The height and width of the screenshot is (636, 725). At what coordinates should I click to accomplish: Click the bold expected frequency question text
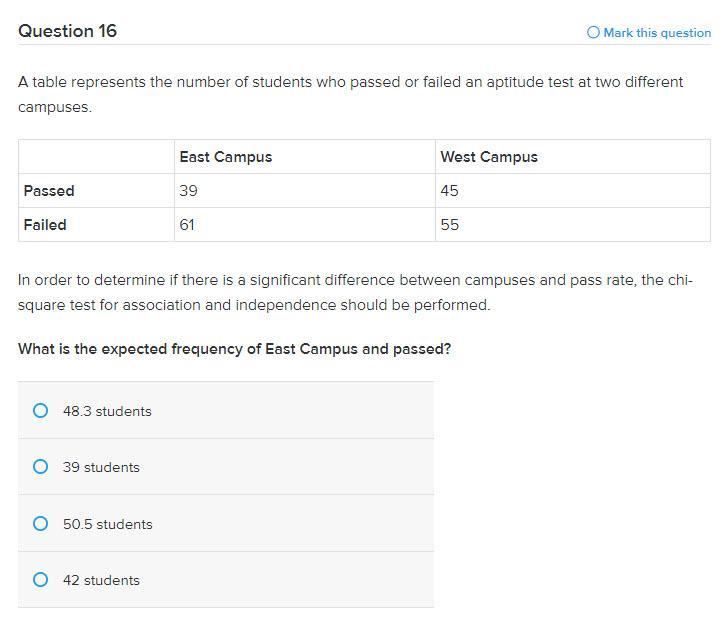coord(235,350)
